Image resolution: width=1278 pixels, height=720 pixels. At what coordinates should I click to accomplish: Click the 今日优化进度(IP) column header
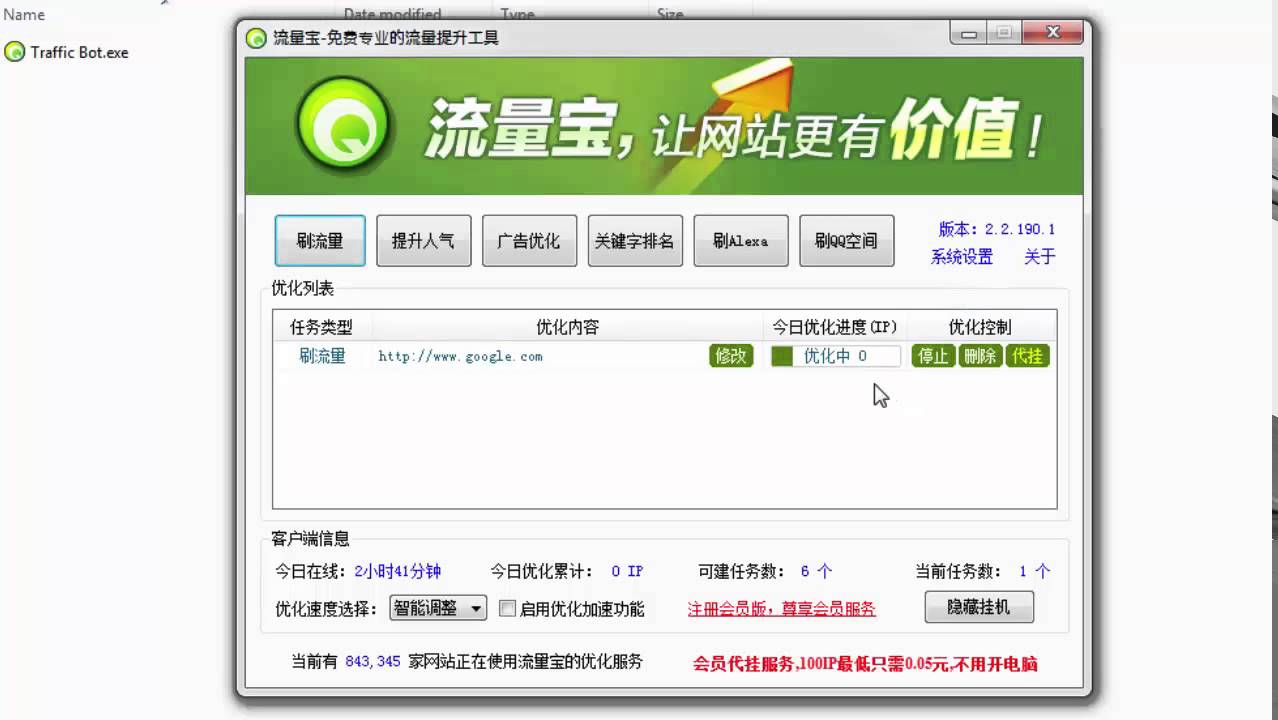click(x=835, y=327)
